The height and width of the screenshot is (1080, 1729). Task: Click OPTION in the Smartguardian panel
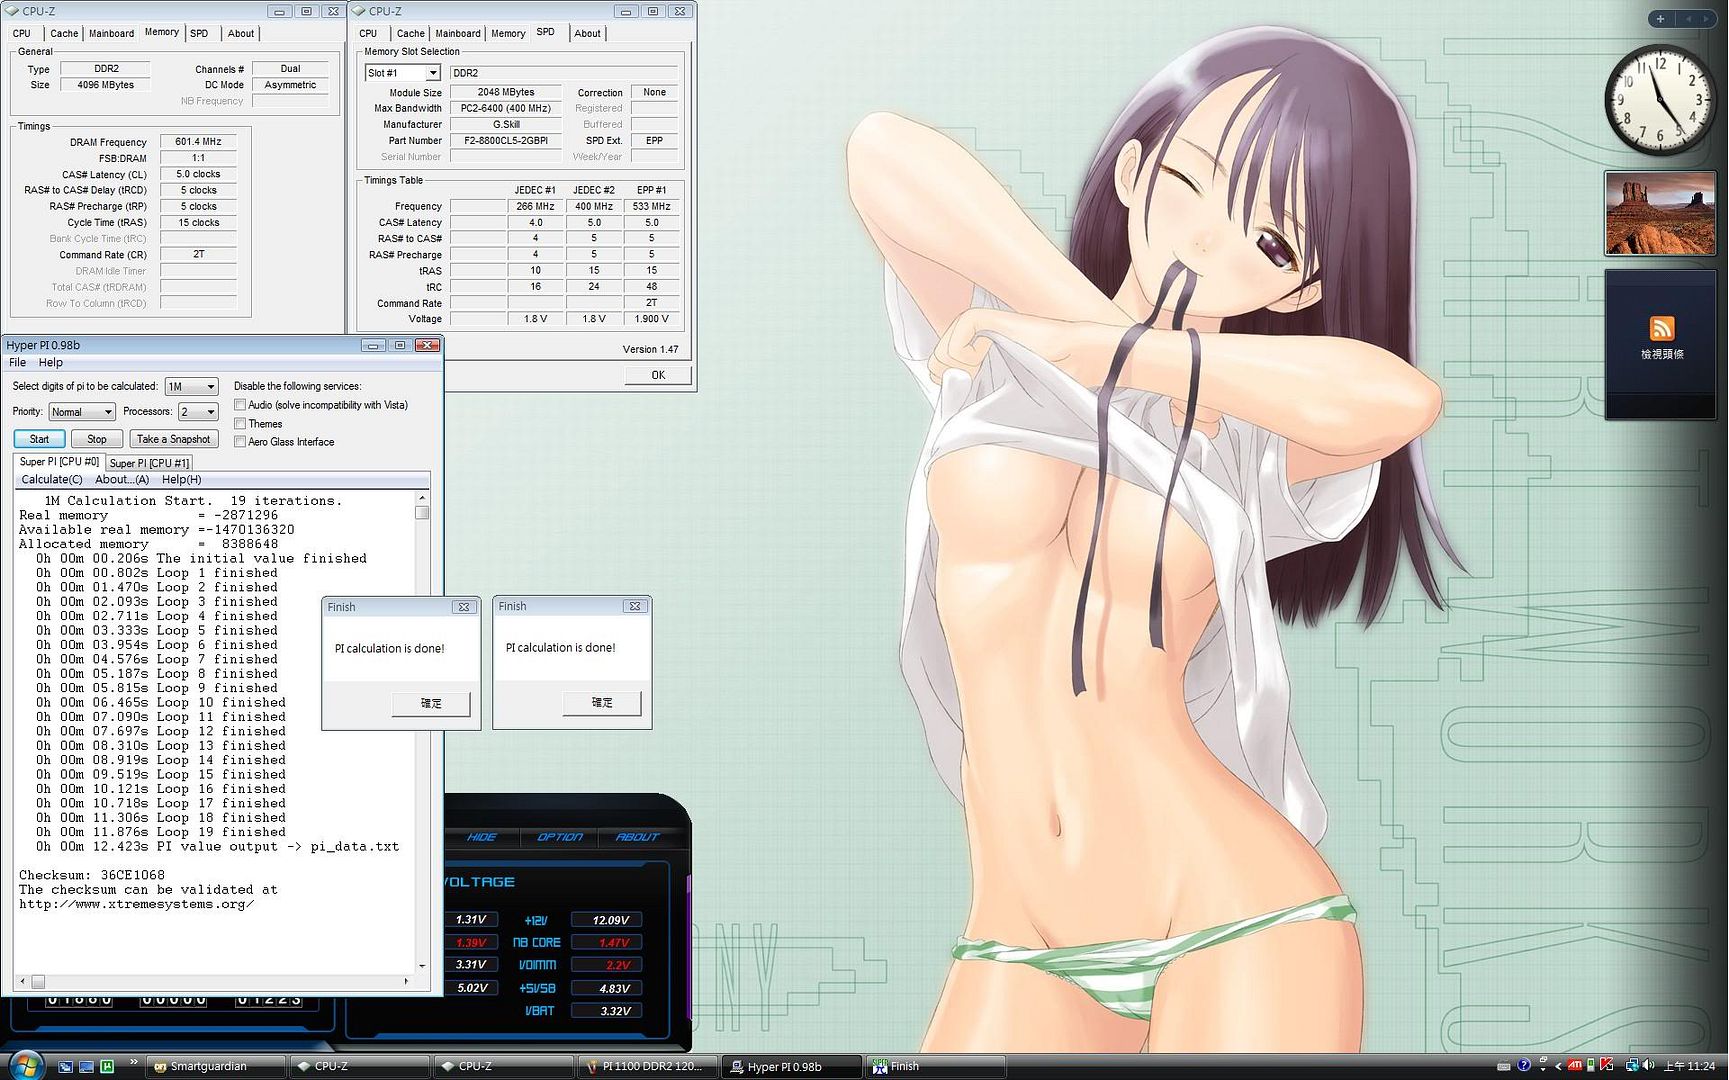coord(560,837)
